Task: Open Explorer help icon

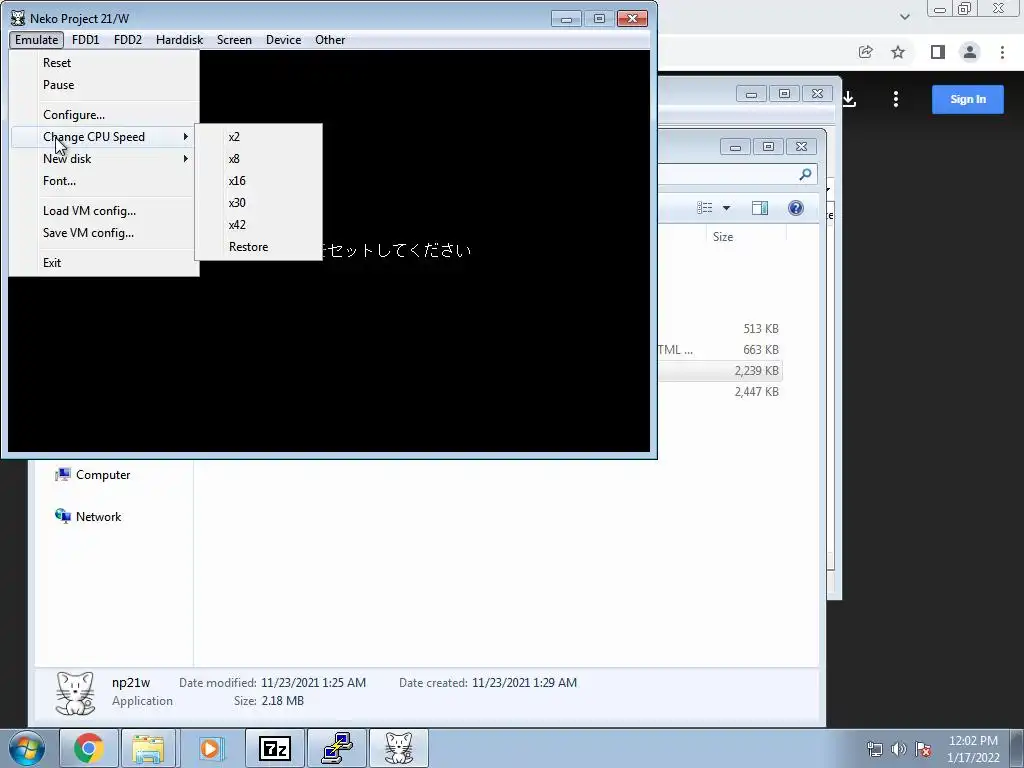Action: click(x=795, y=208)
